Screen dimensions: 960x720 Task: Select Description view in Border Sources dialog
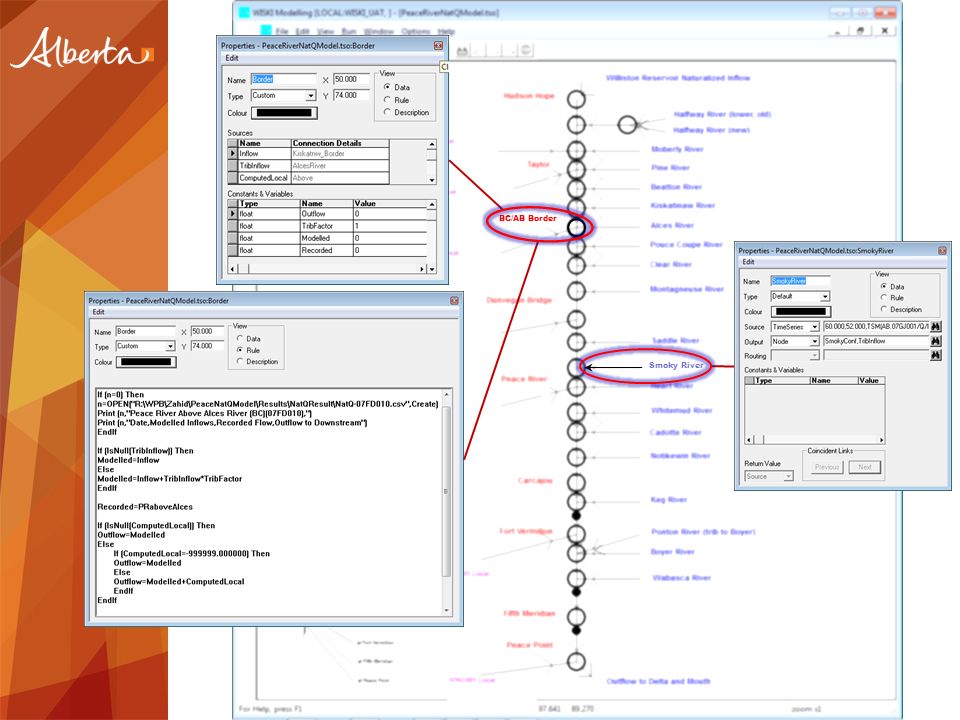[387, 112]
